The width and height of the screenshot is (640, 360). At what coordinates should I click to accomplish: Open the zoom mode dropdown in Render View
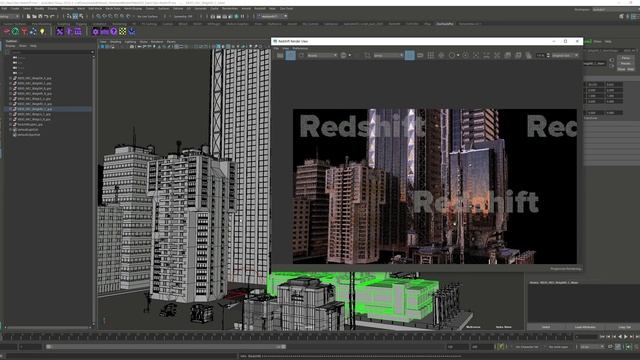click(x=565, y=55)
